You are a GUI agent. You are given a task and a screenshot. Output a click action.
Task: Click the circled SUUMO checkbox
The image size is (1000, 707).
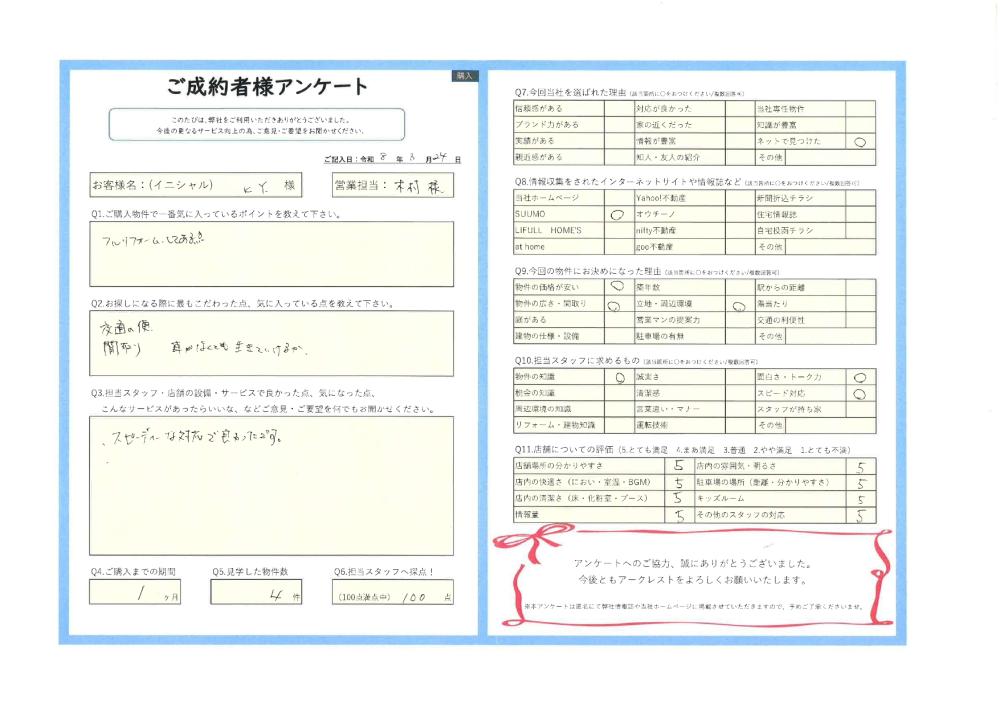[x=617, y=214]
